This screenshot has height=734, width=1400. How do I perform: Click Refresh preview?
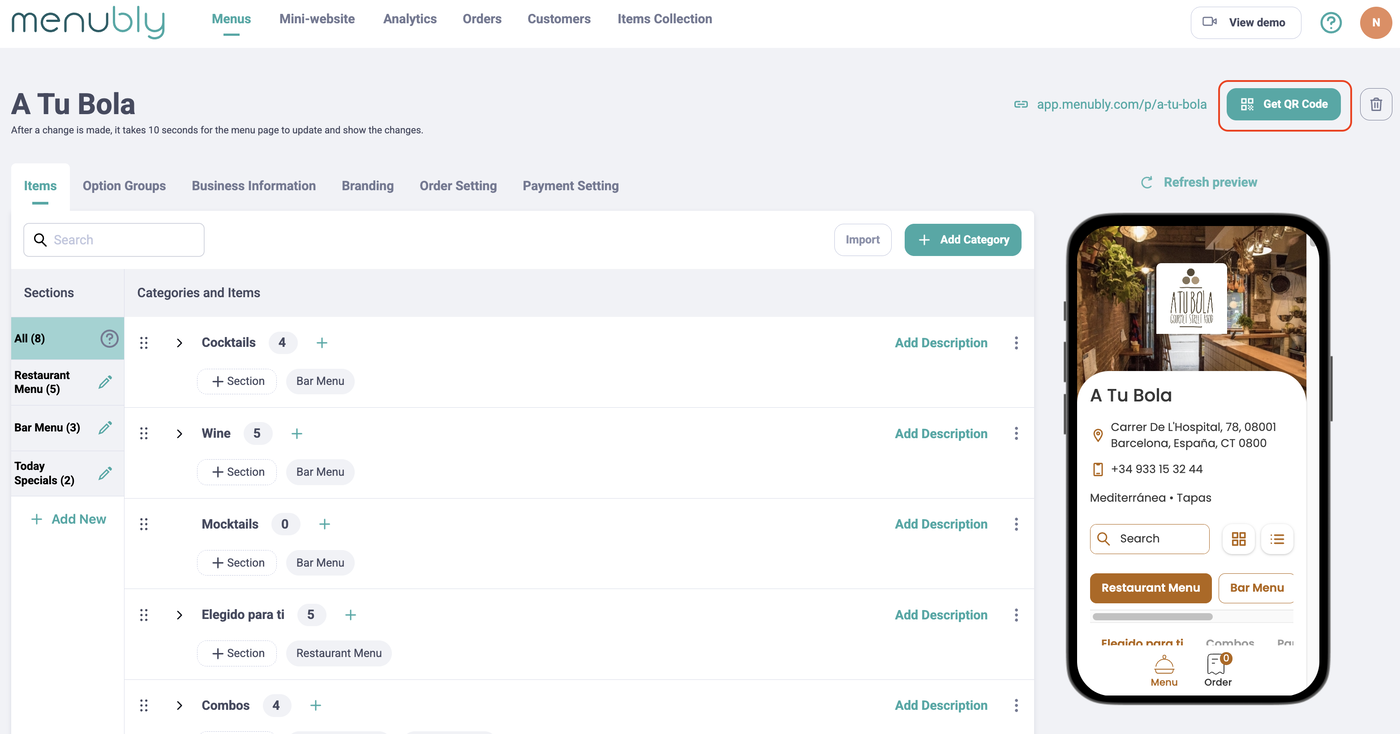click(1200, 182)
